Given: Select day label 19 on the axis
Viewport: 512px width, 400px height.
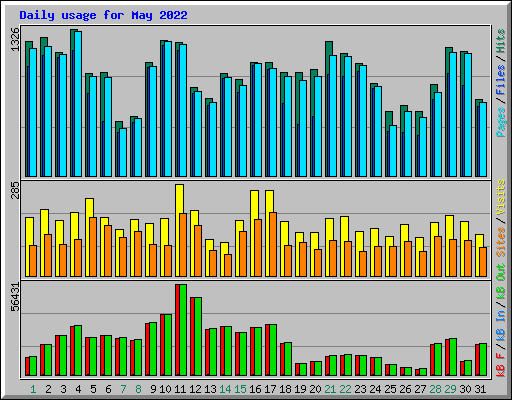Looking at the screenshot, I should pyautogui.click(x=300, y=389).
